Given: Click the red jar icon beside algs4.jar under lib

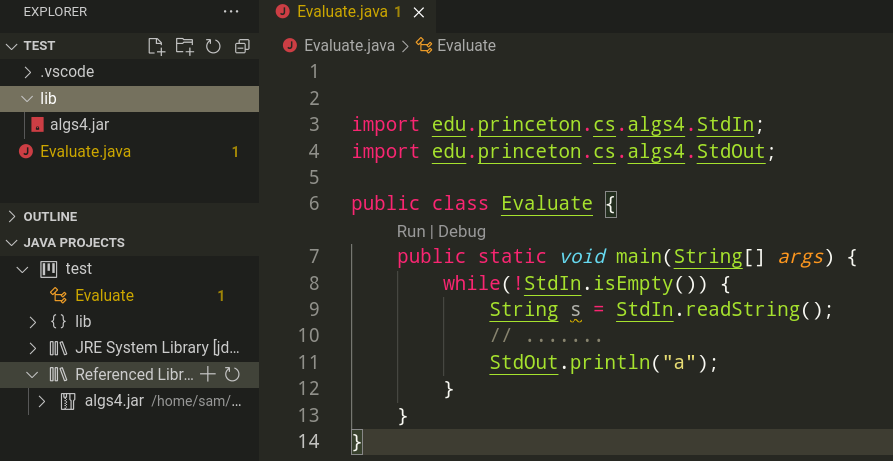Looking at the screenshot, I should [x=38, y=125].
